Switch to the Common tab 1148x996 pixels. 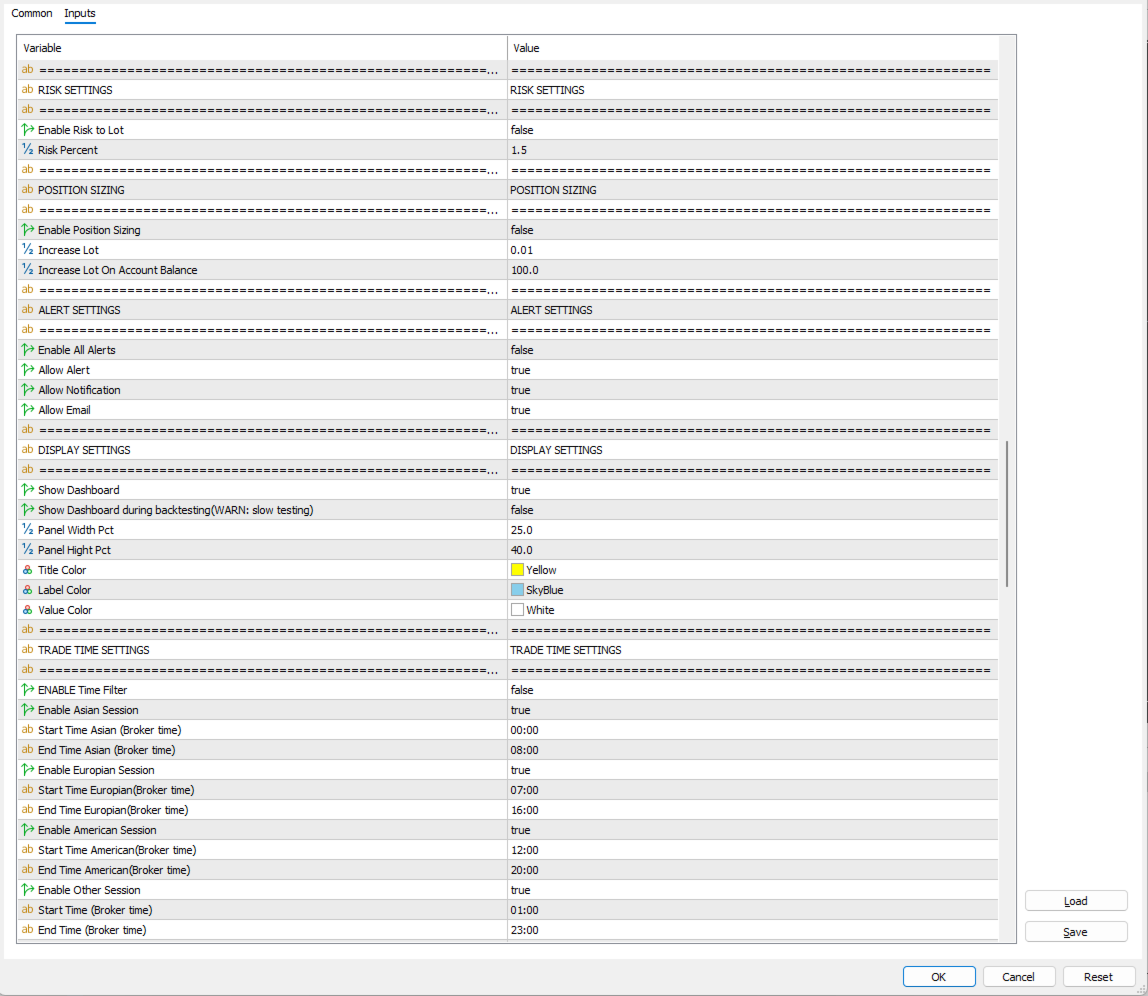point(31,13)
